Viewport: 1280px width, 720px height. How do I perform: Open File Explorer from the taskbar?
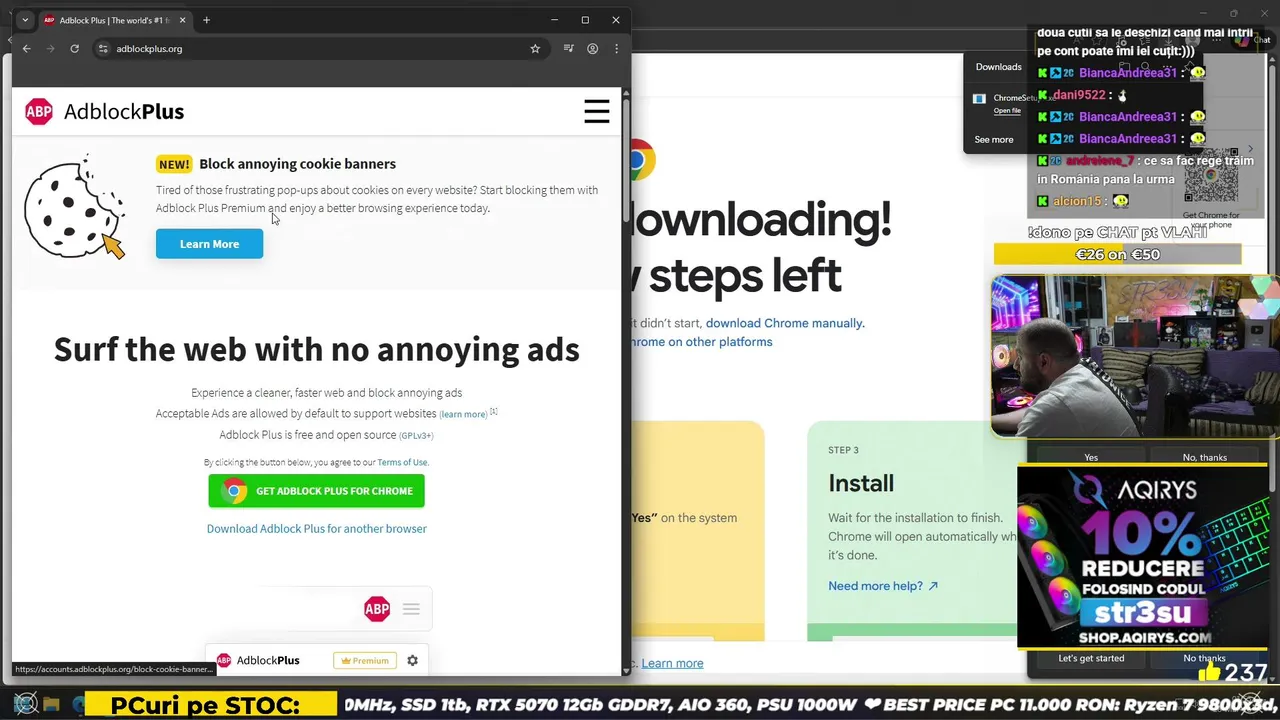pos(52,704)
